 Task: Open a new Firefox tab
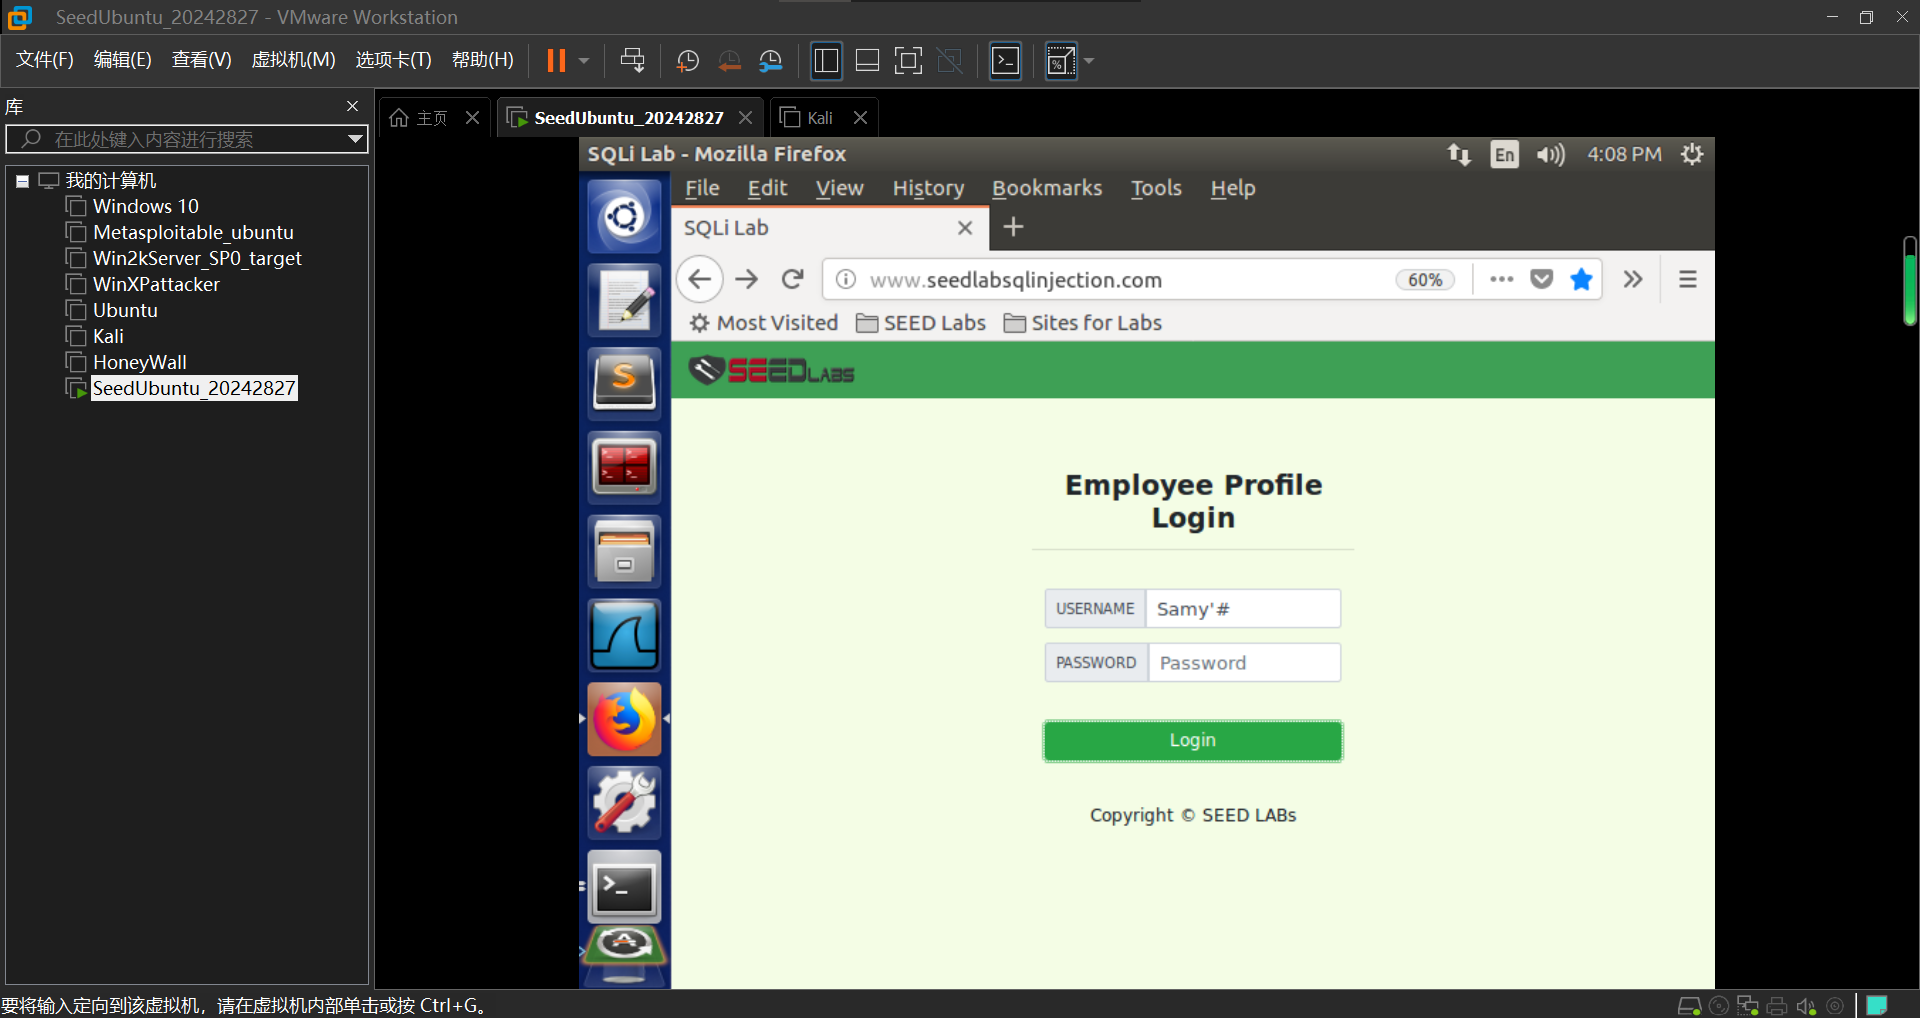(1013, 227)
